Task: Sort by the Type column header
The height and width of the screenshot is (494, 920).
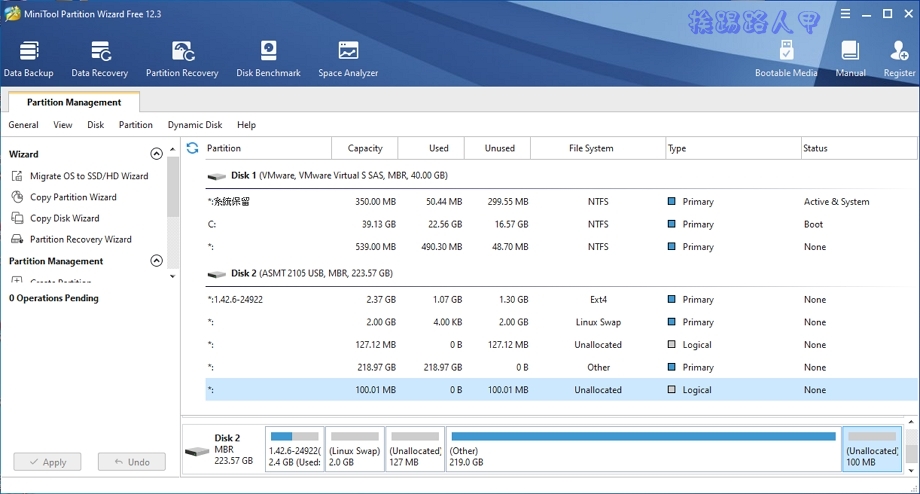Action: point(733,148)
